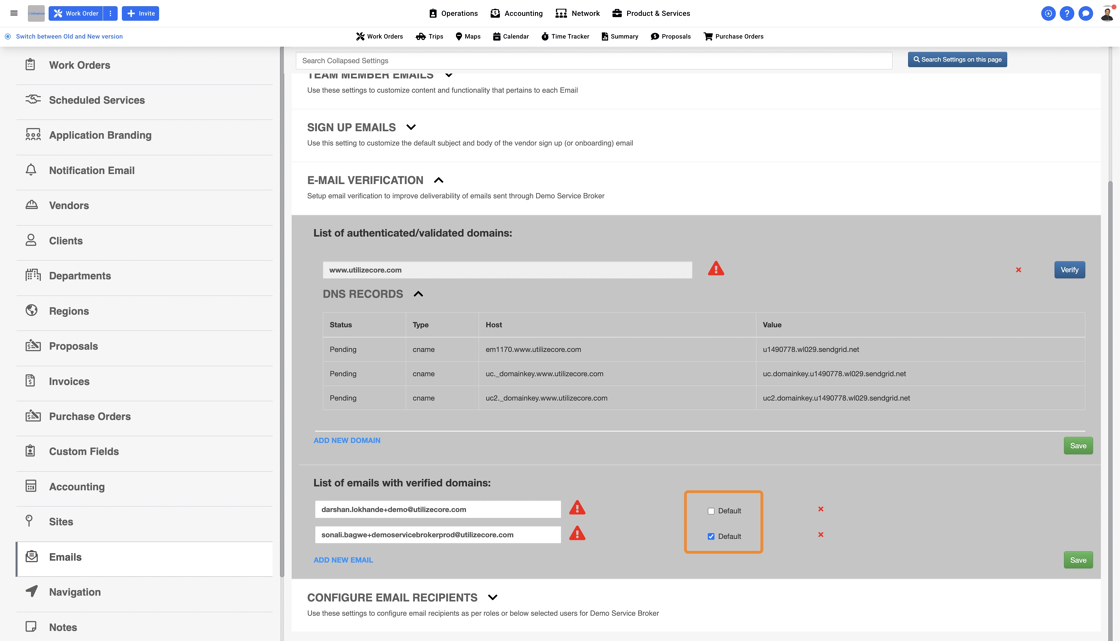Screen dimensions: 1120x641
Task: Delete sonali.bagwe email row
Action: pyautogui.click(x=821, y=535)
